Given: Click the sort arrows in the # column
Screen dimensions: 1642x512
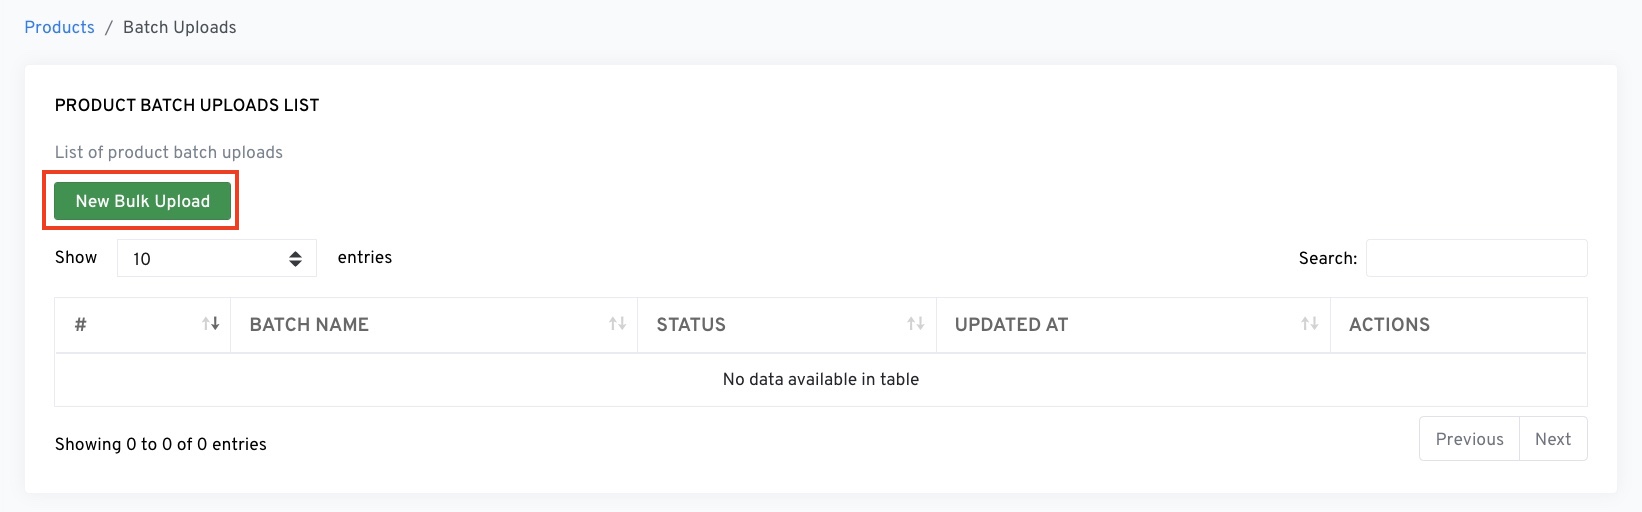Looking at the screenshot, I should tap(210, 324).
